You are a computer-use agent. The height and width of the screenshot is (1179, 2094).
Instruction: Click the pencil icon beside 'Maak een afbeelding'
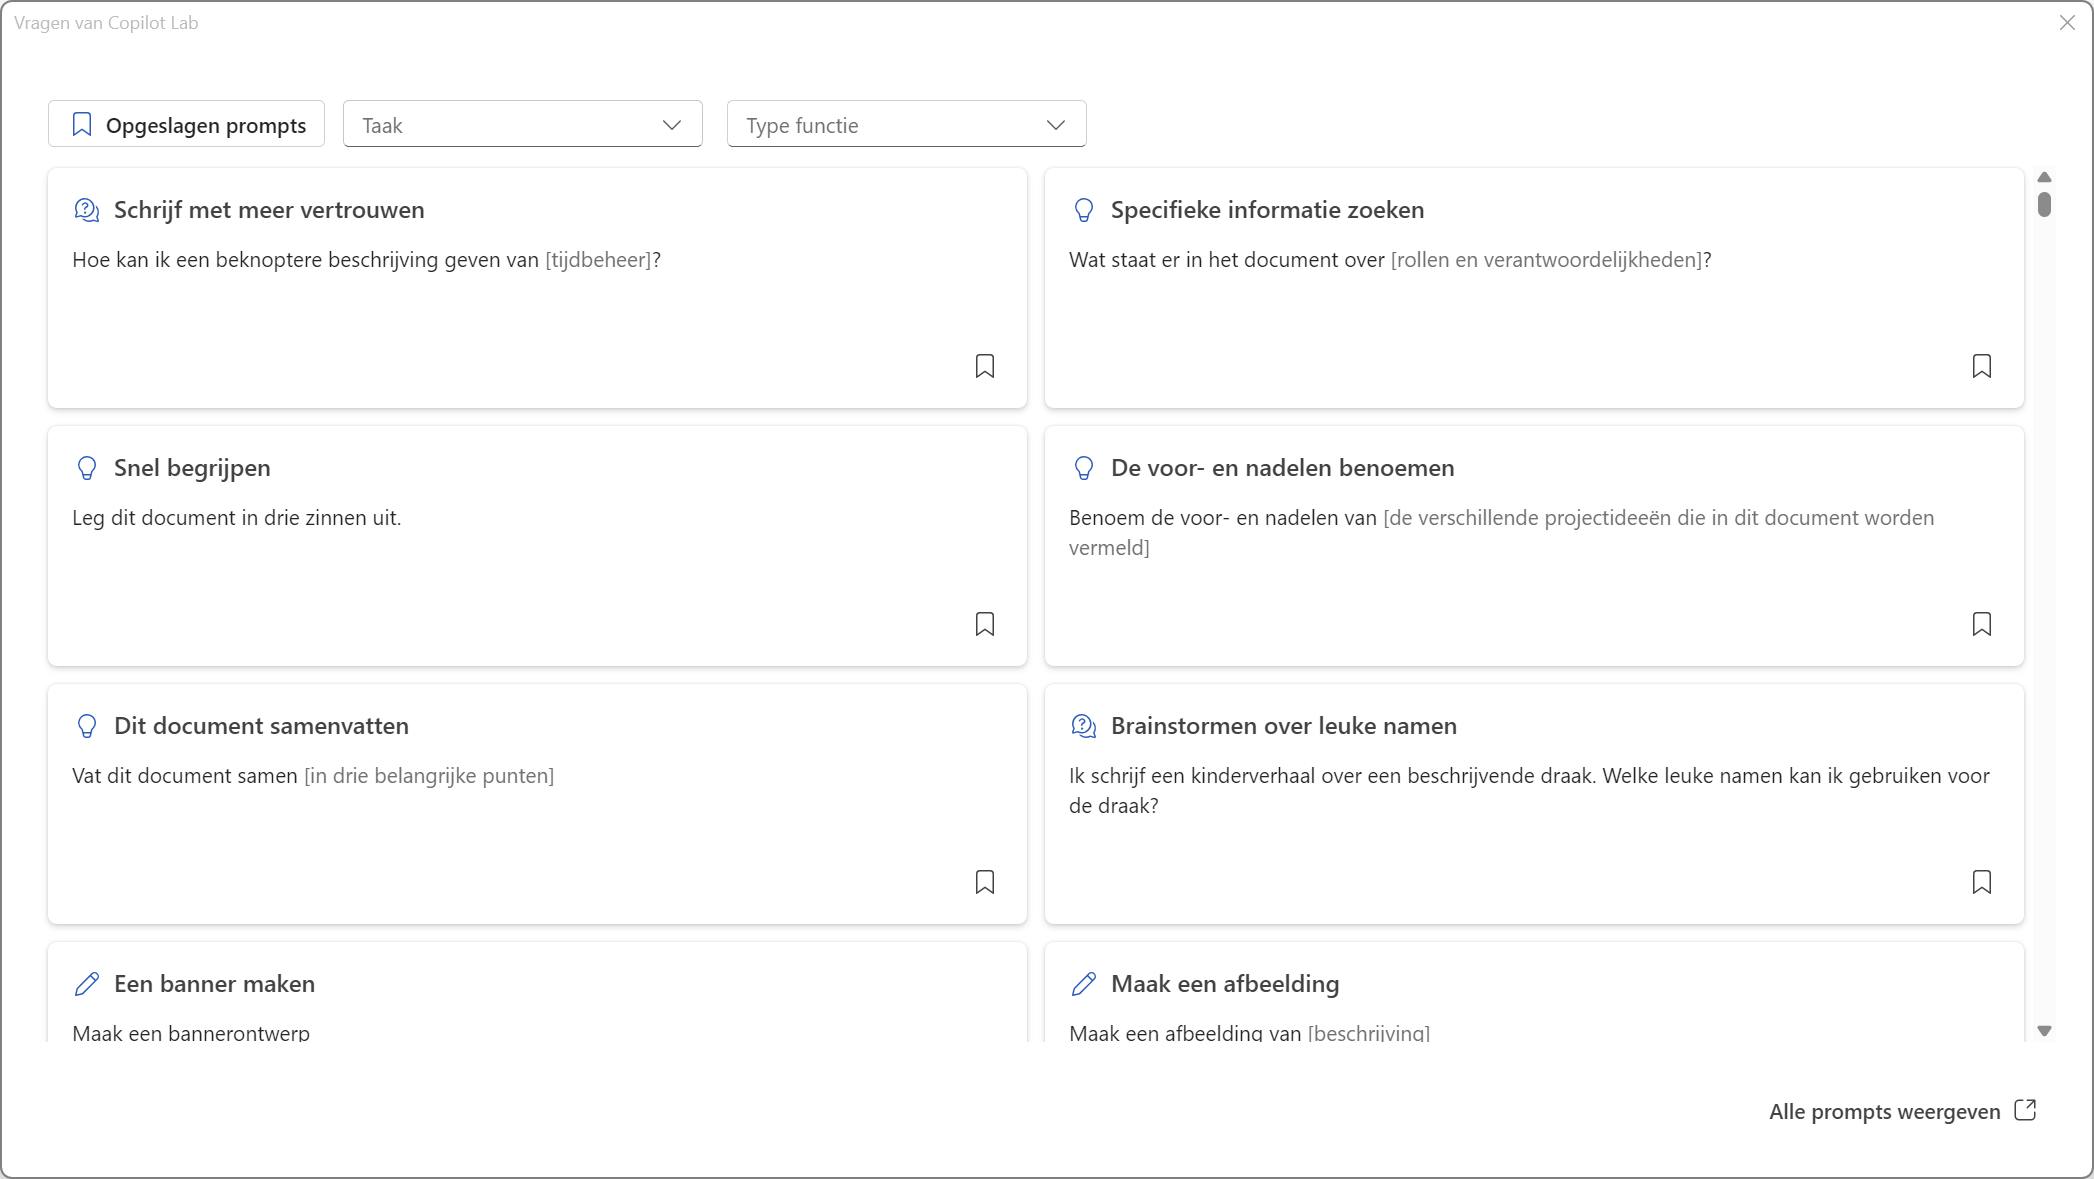point(1084,984)
